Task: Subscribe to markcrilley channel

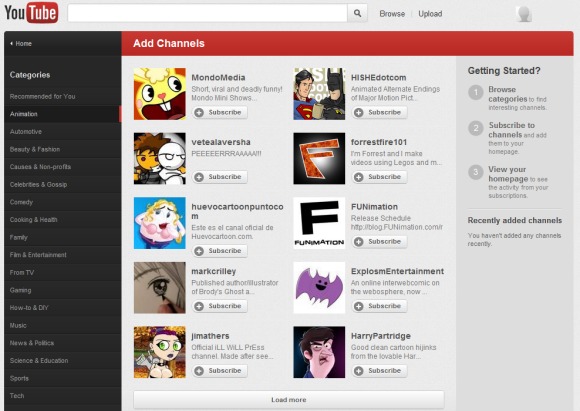Action: pyautogui.click(x=220, y=306)
